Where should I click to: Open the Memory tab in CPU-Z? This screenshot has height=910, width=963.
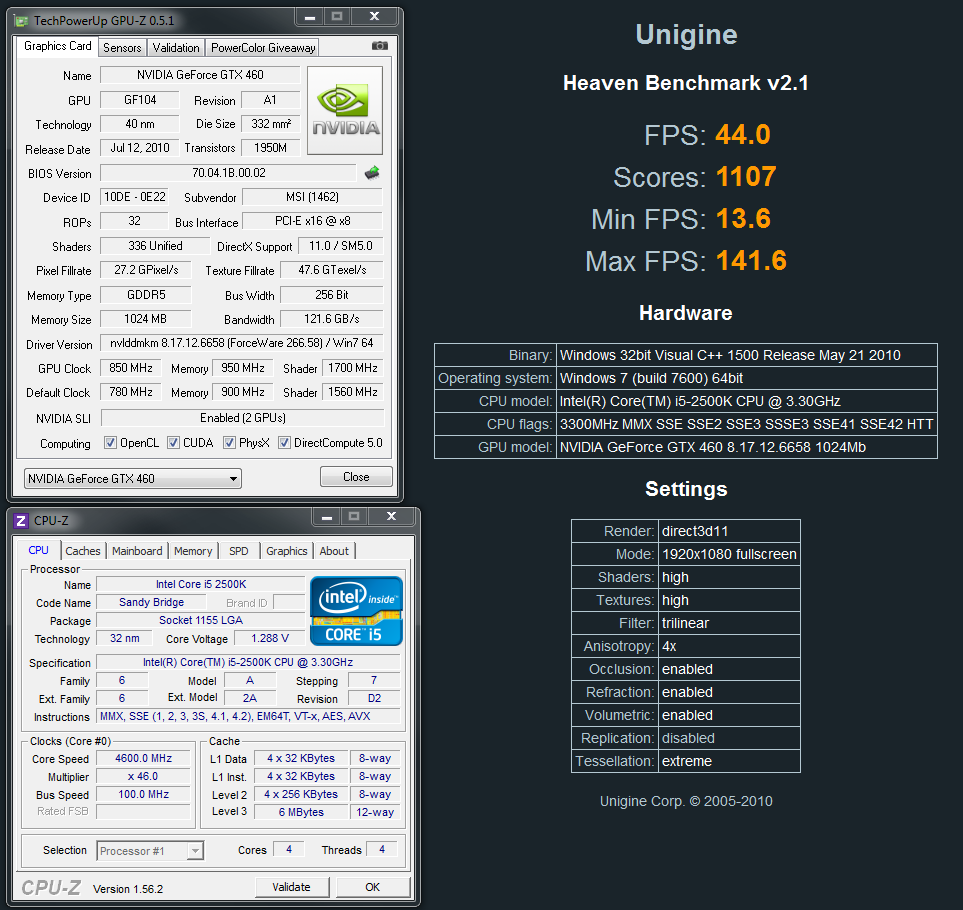(193, 551)
